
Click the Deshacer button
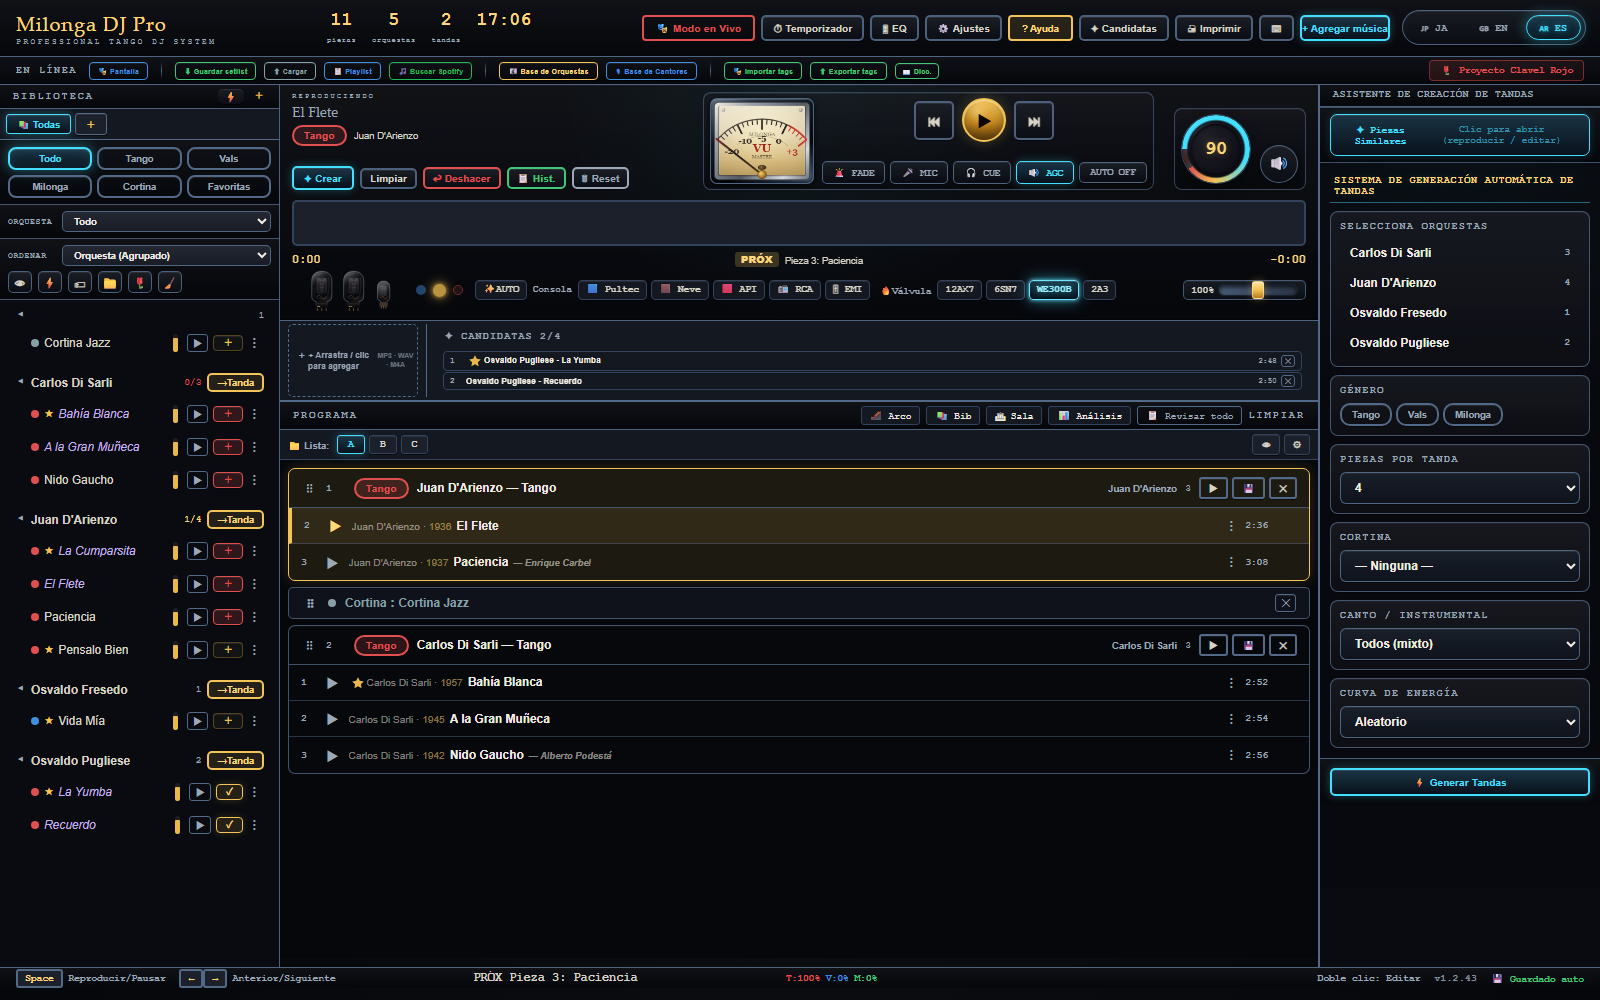tap(462, 178)
